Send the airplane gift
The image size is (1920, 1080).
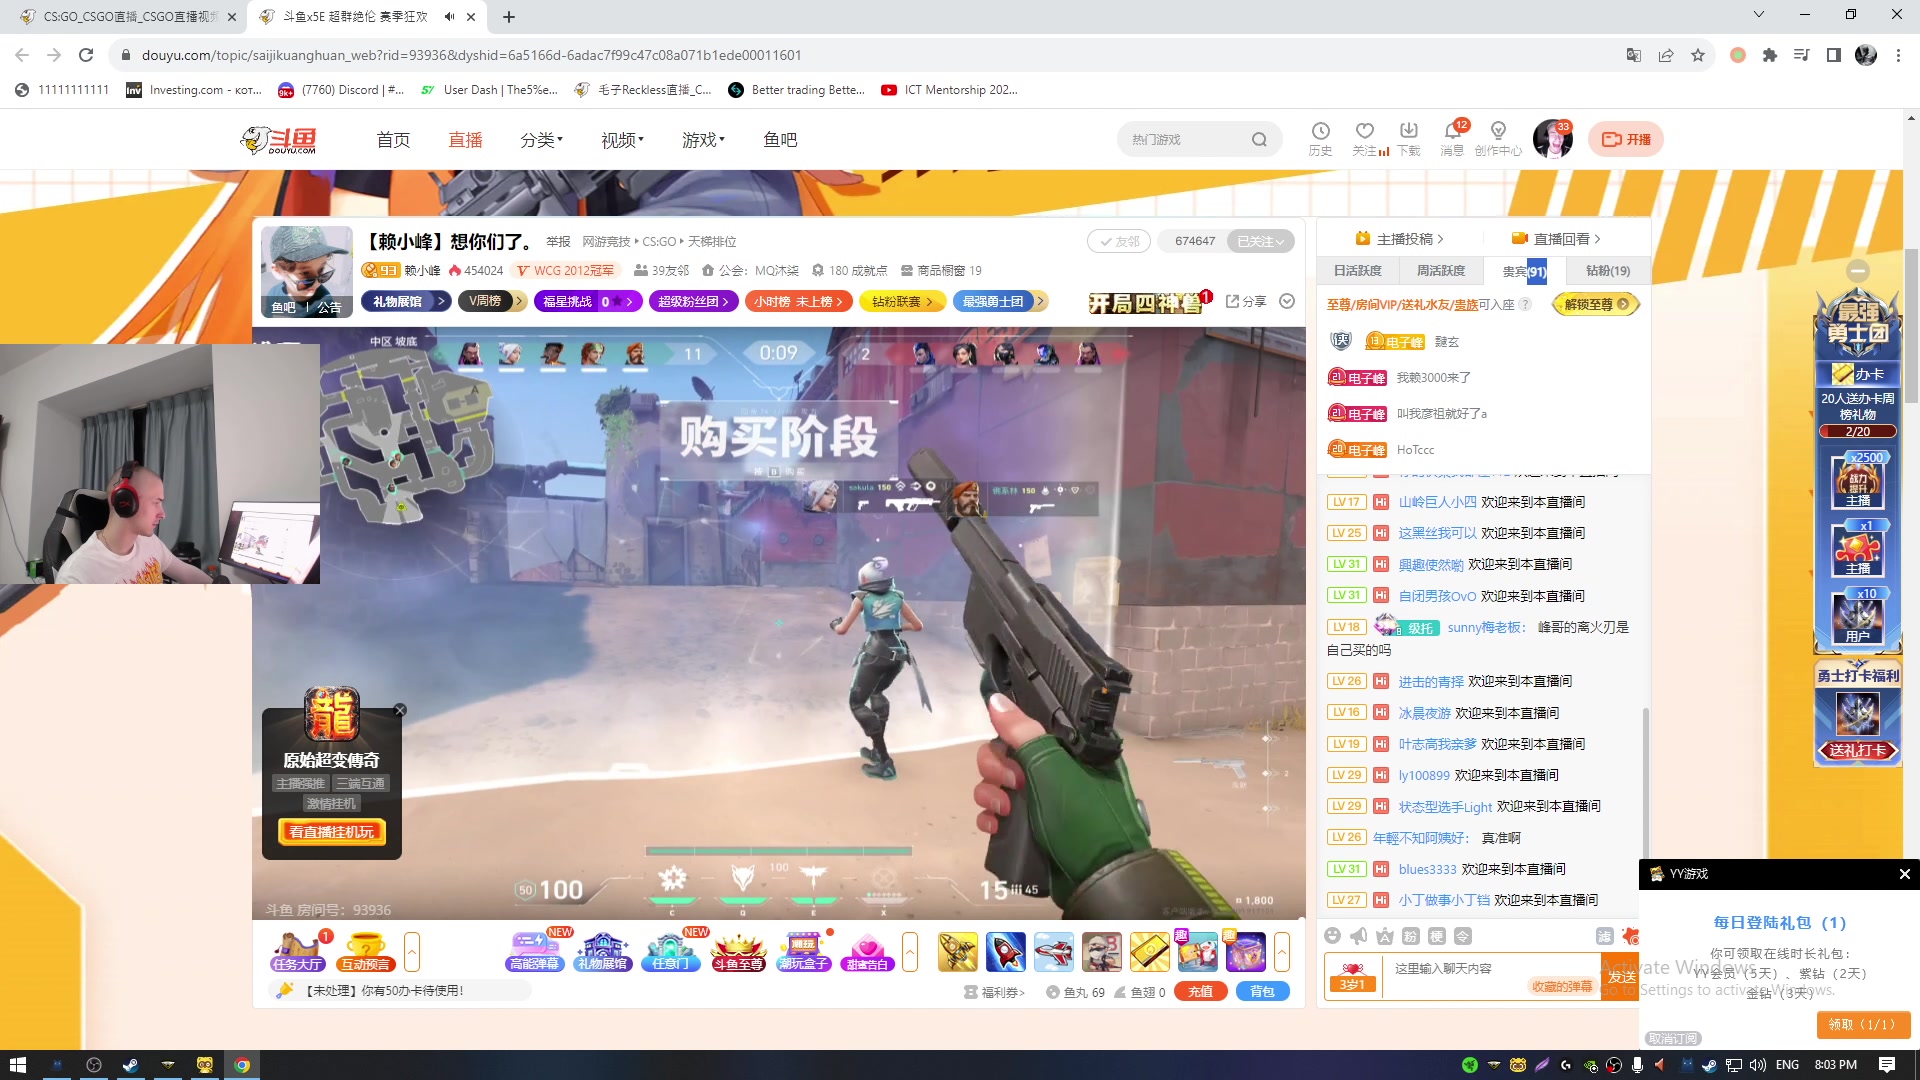click(x=1053, y=952)
